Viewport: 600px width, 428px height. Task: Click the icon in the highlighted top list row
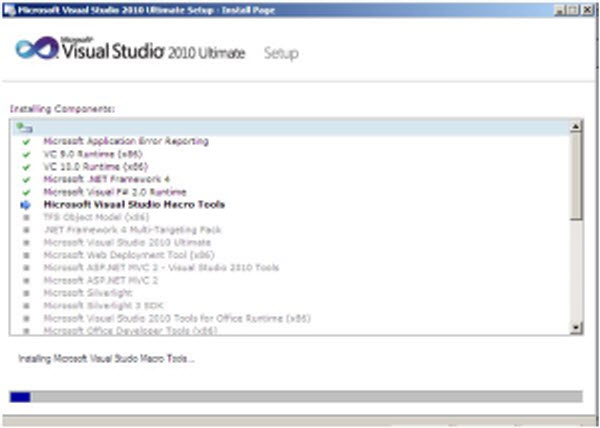pos(25,128)
